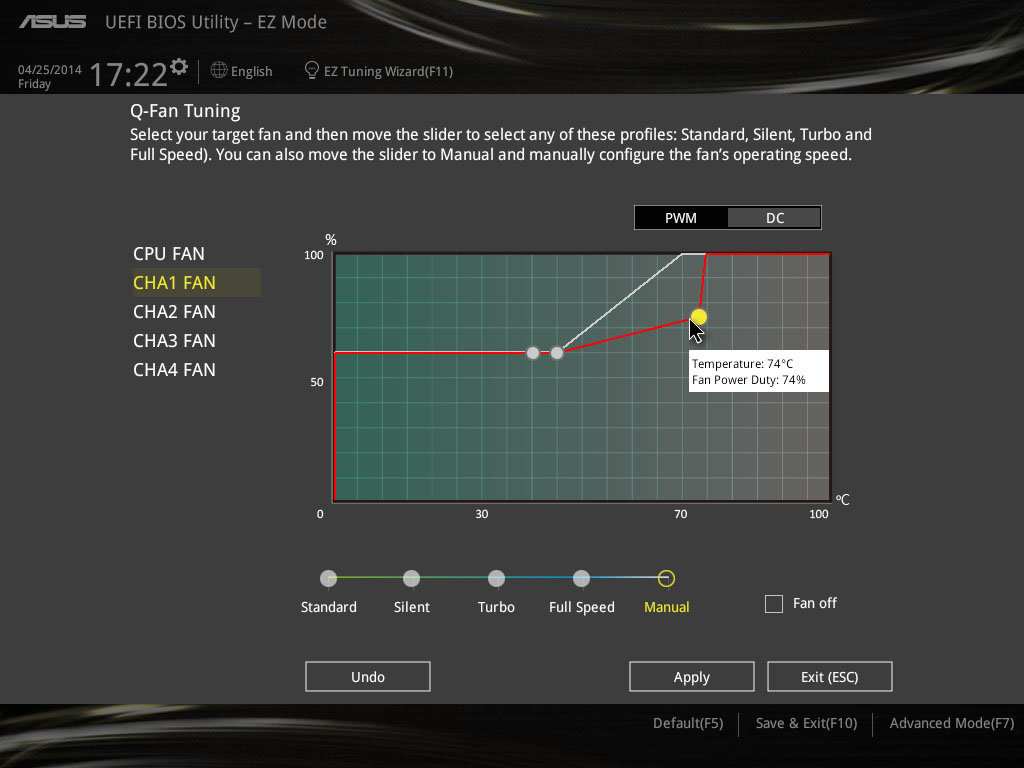
Task: Switch fan control to PWM mode
Action: coord(681,218)
